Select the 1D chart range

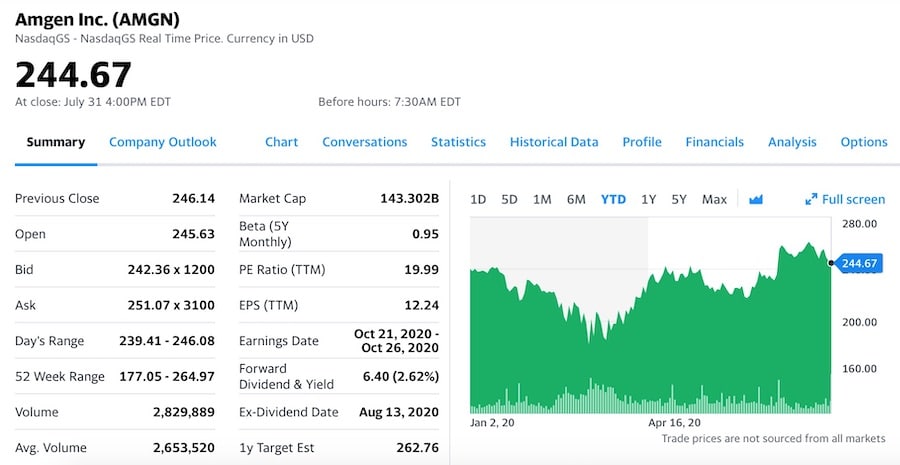[x=478, y=199]
